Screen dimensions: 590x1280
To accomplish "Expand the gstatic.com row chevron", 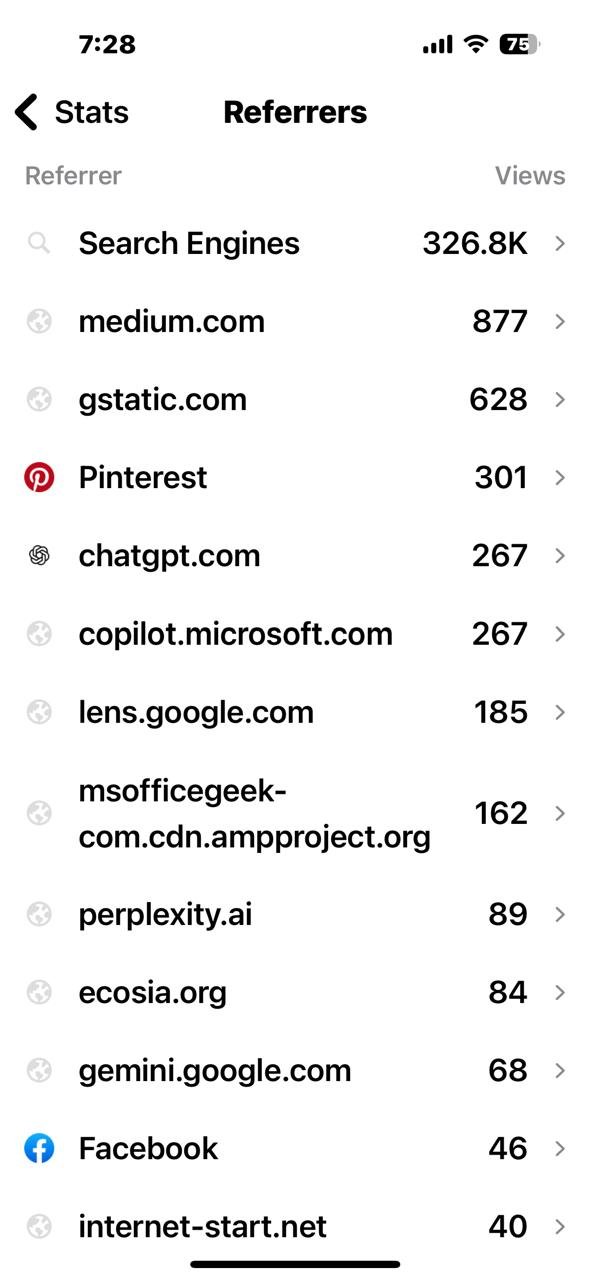I will tap(560, 399).
